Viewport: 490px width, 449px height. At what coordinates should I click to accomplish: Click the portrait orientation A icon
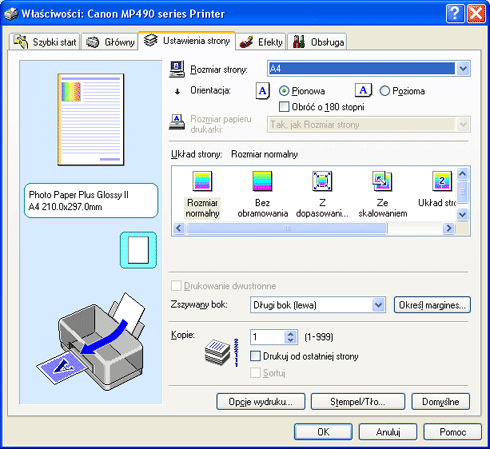click(263, 91)
